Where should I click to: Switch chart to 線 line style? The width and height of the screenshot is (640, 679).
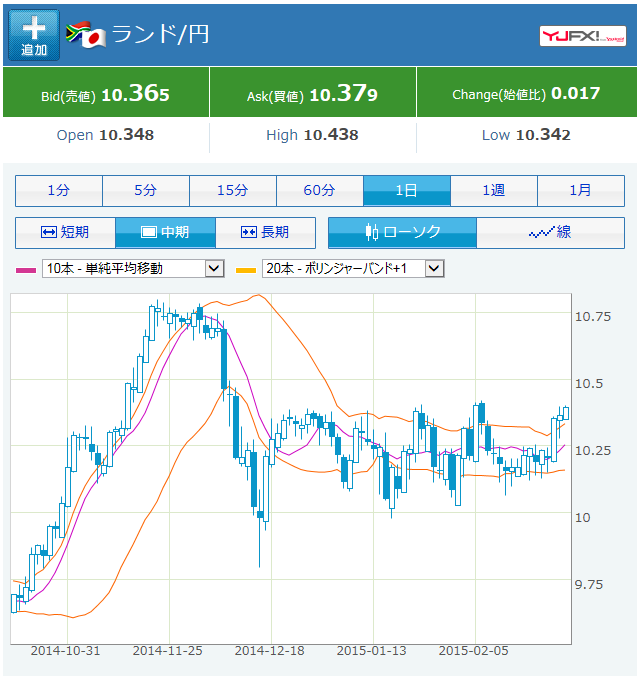pyautogui.click(x=550, y=232)
